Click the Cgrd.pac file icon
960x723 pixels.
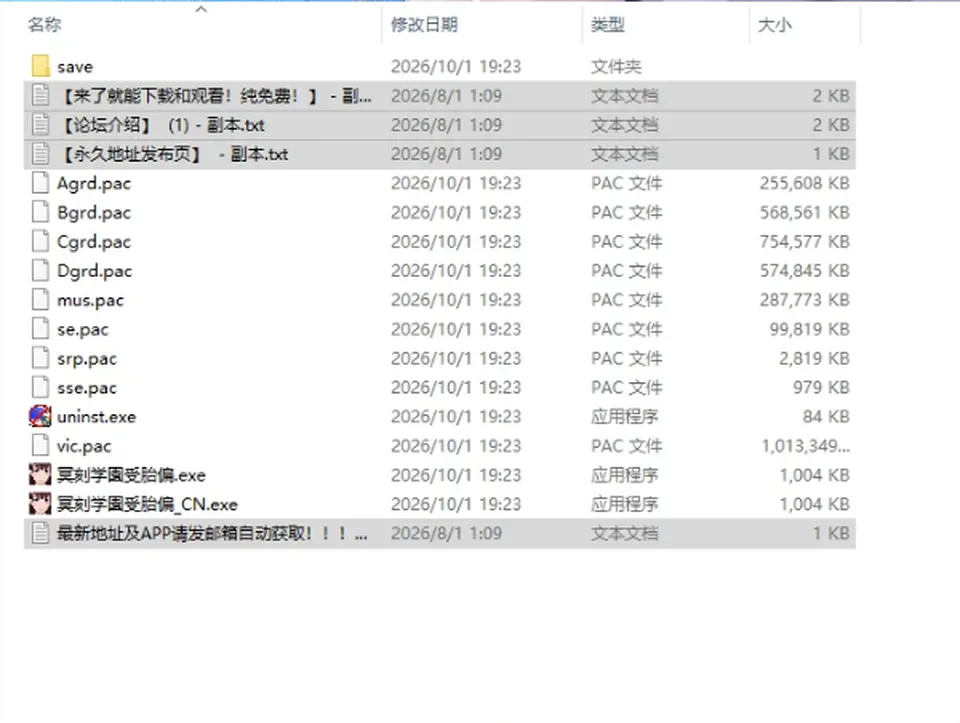tap(40, 242)
